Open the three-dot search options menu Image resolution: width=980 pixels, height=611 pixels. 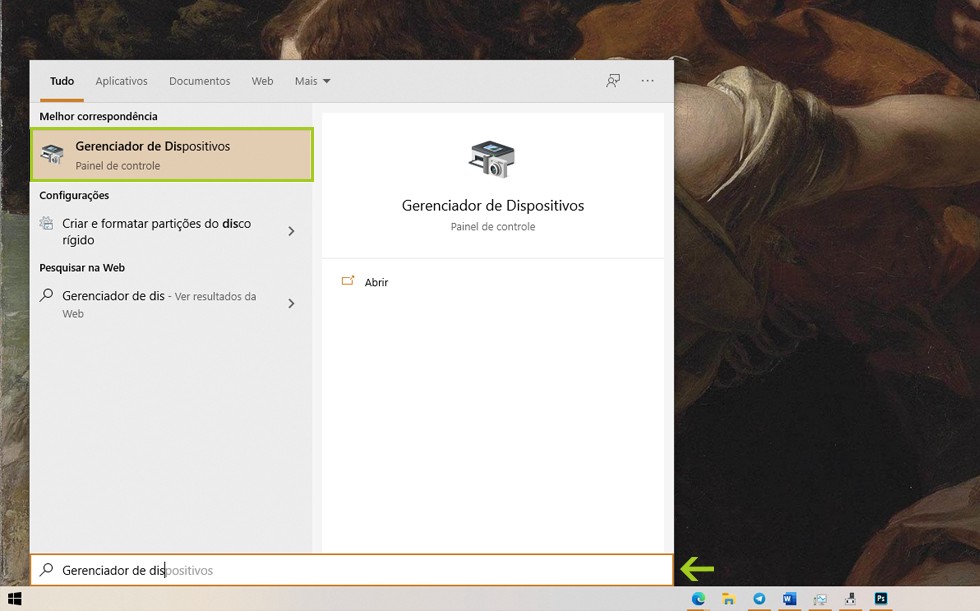pyautogui.click(x=647, y=81)
